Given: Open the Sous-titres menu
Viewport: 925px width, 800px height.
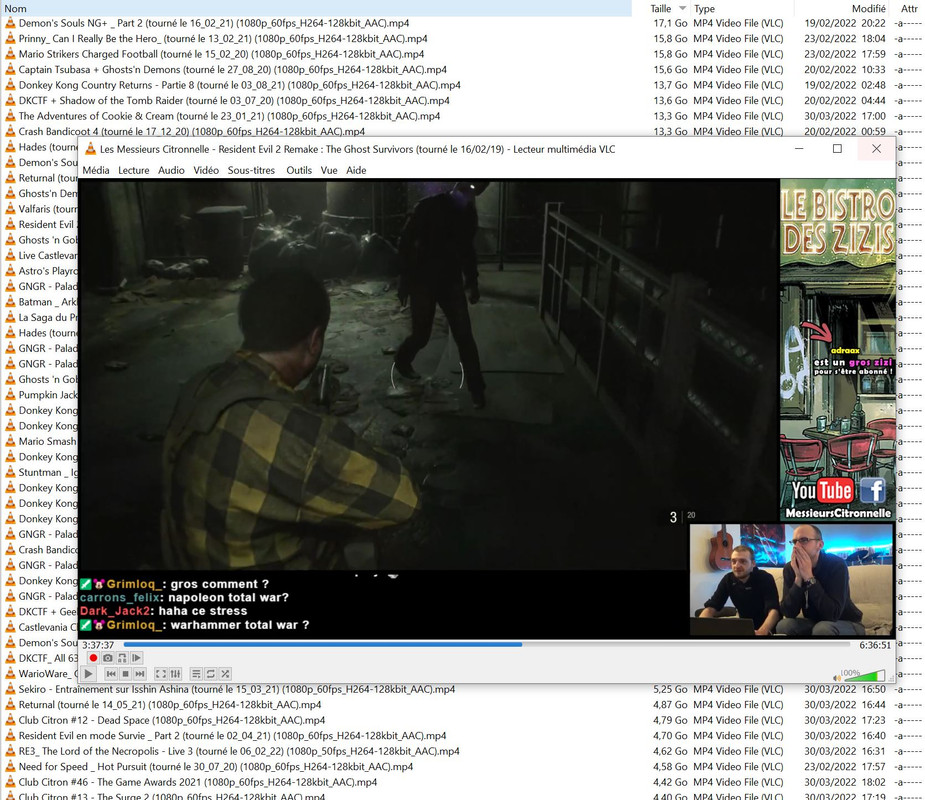Looking at the screenshot, I should (x=251, y=170).
